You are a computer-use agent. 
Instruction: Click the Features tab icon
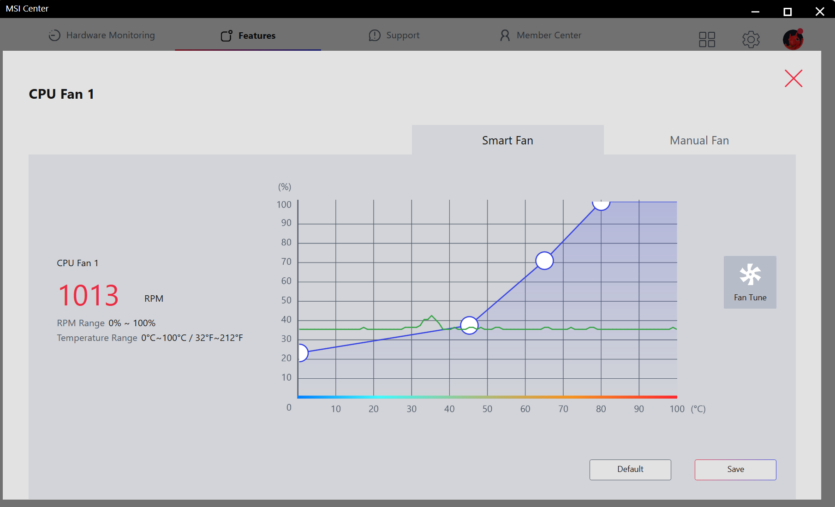226,36
